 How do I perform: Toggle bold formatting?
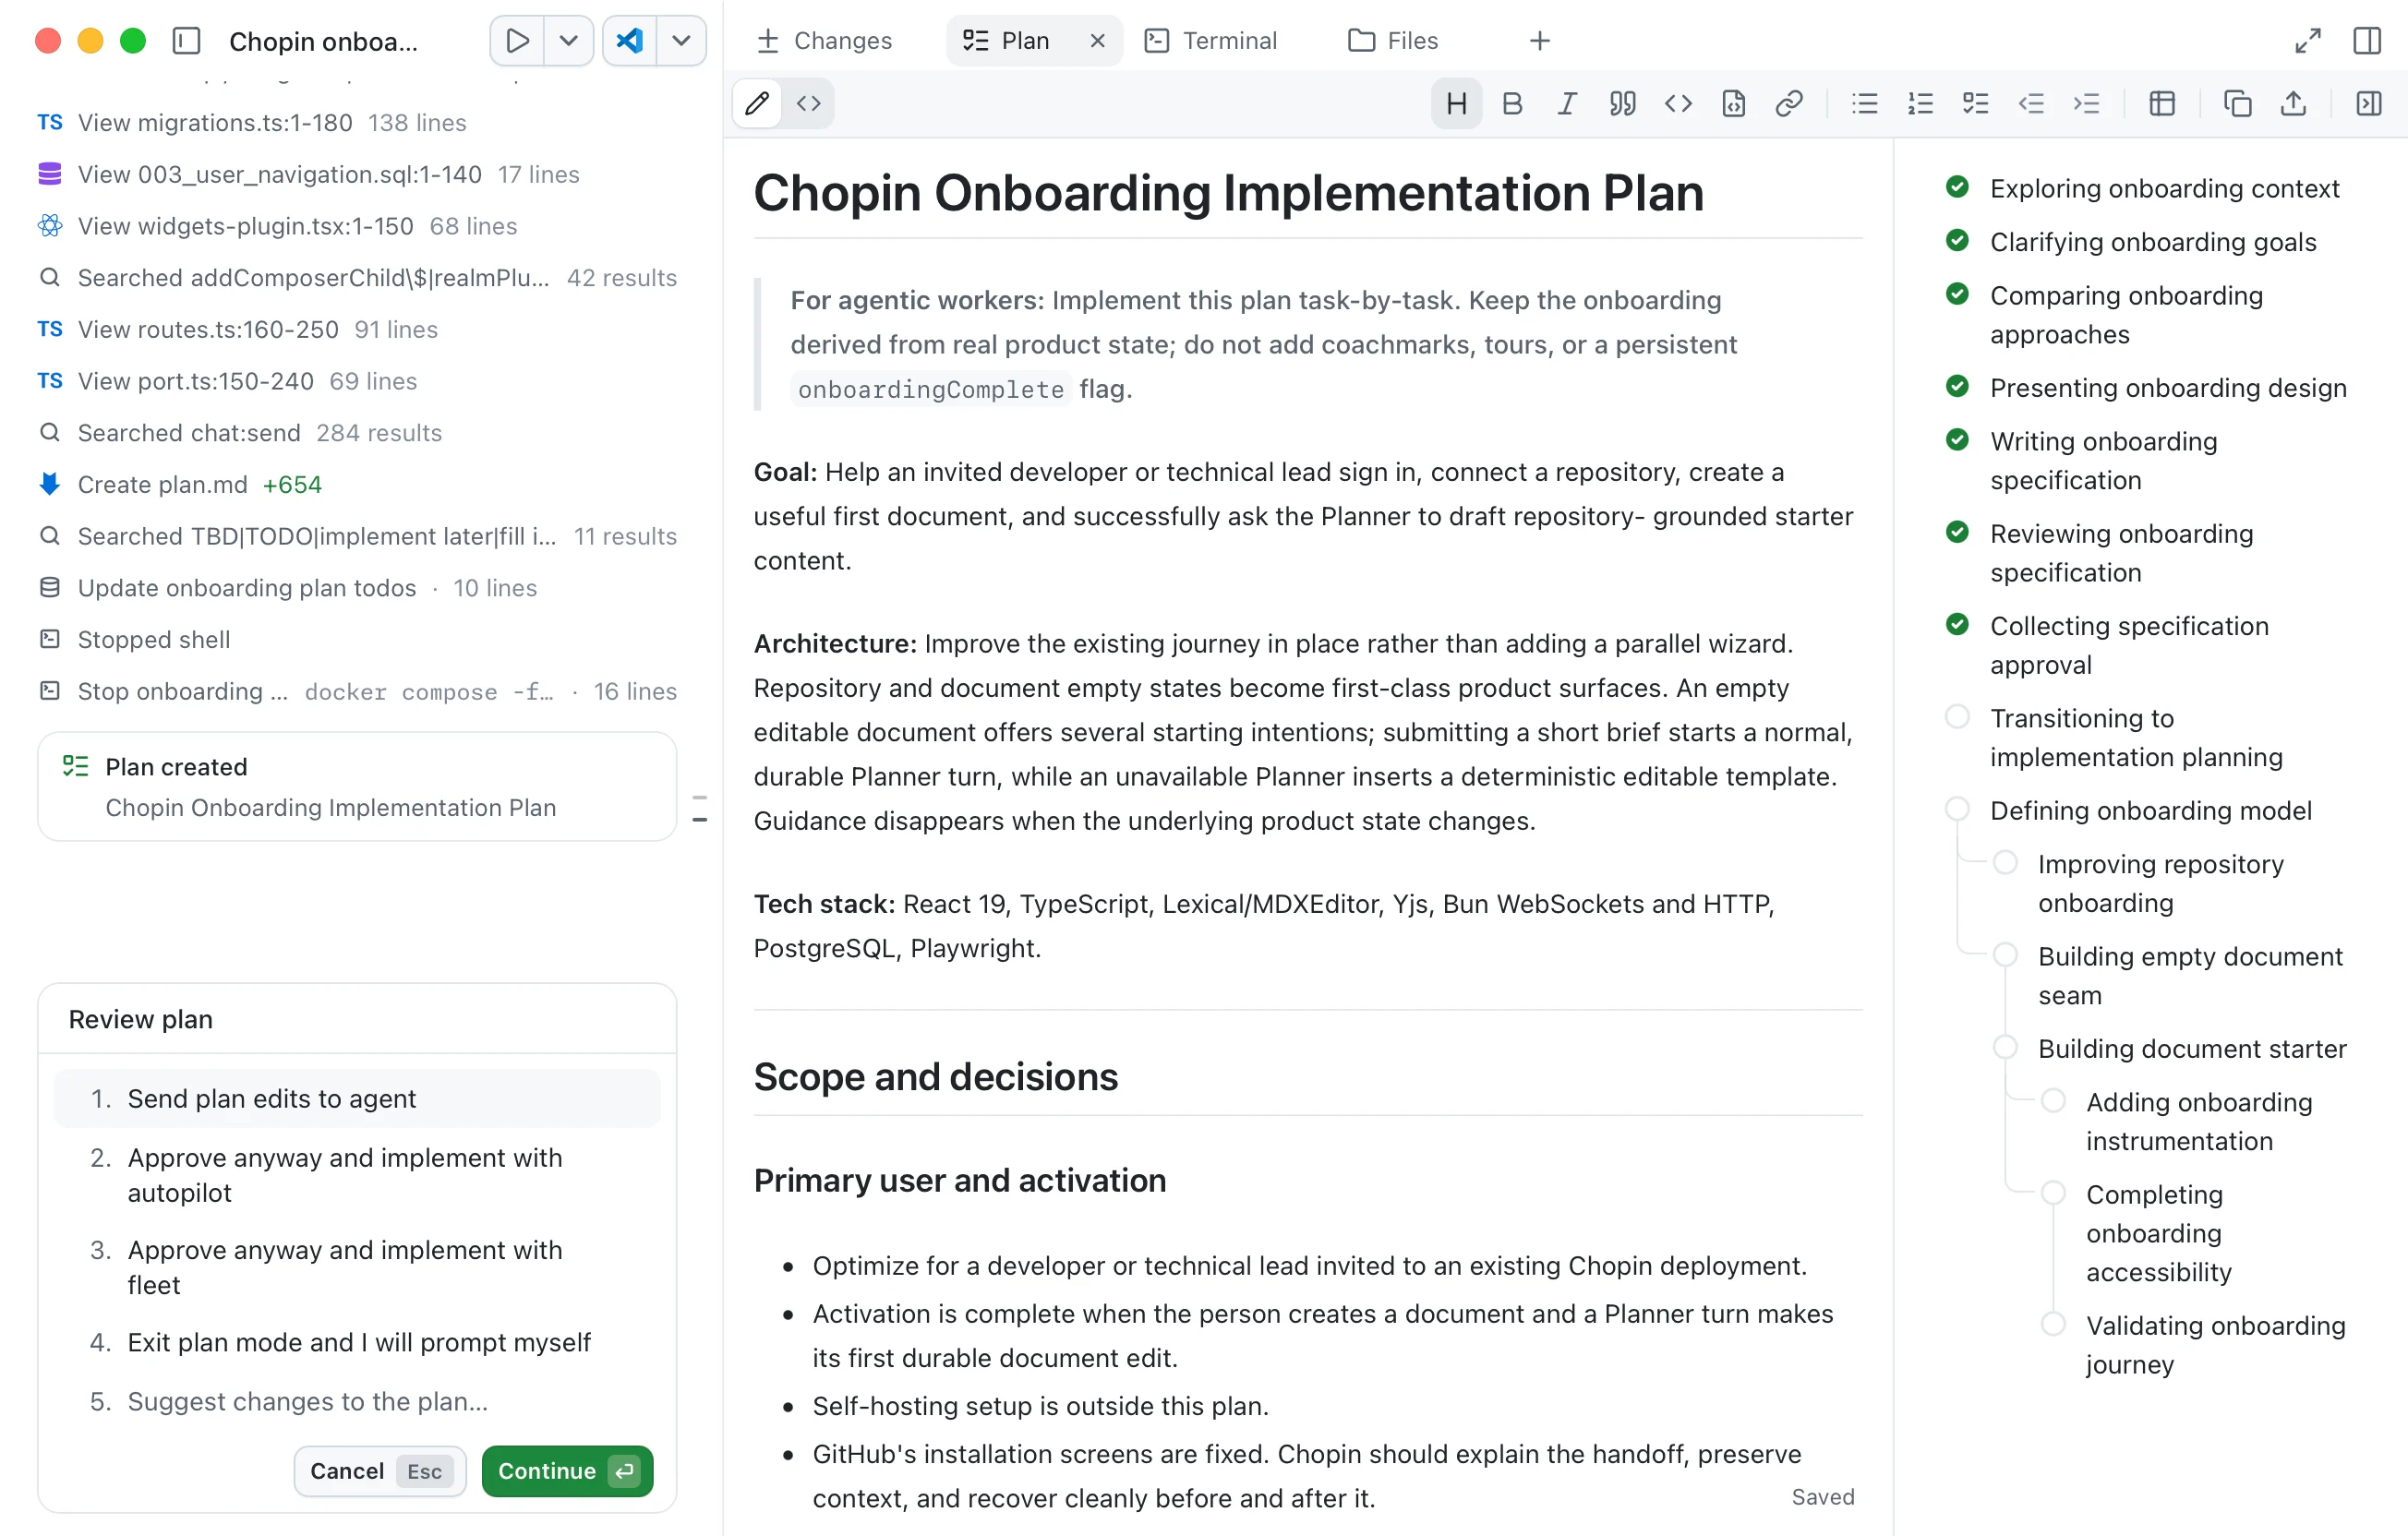pos(1512,103)
